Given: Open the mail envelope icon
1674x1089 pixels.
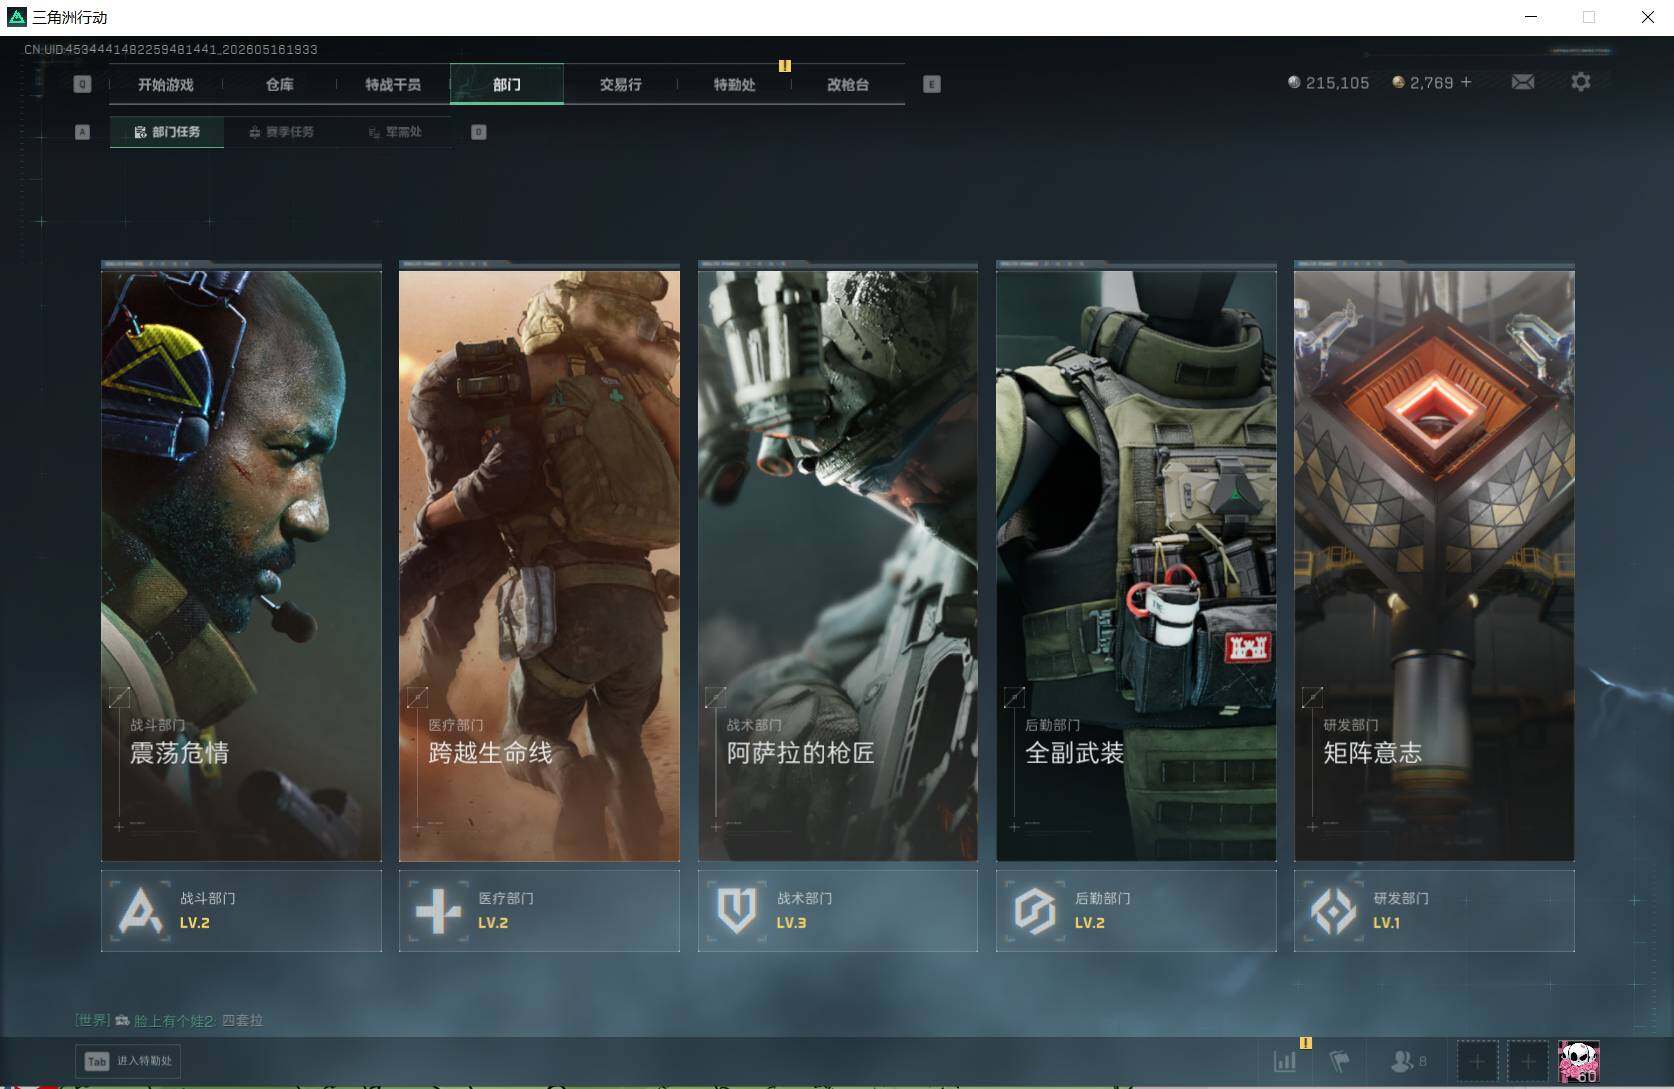Looking at the screenshot, I should tap(1523, 82).
